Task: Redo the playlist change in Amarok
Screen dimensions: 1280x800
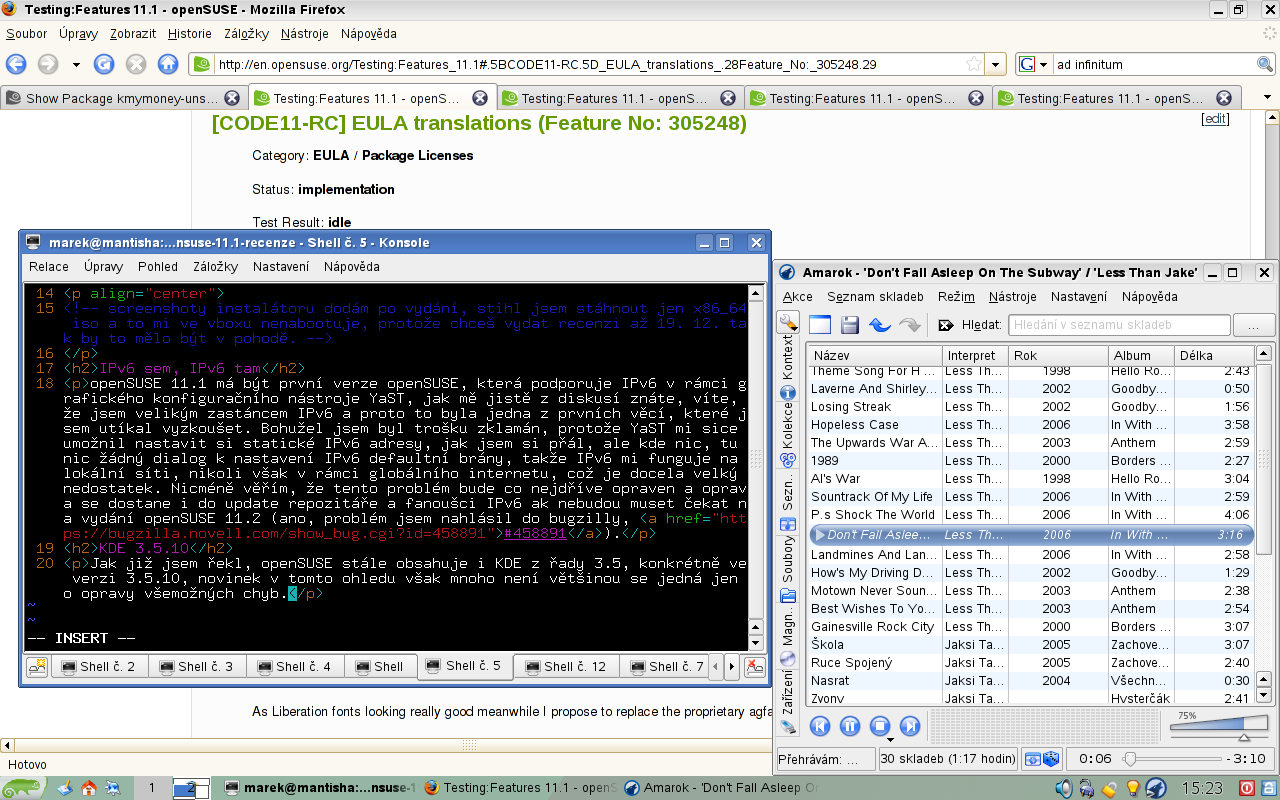Action: click(910, 325)
